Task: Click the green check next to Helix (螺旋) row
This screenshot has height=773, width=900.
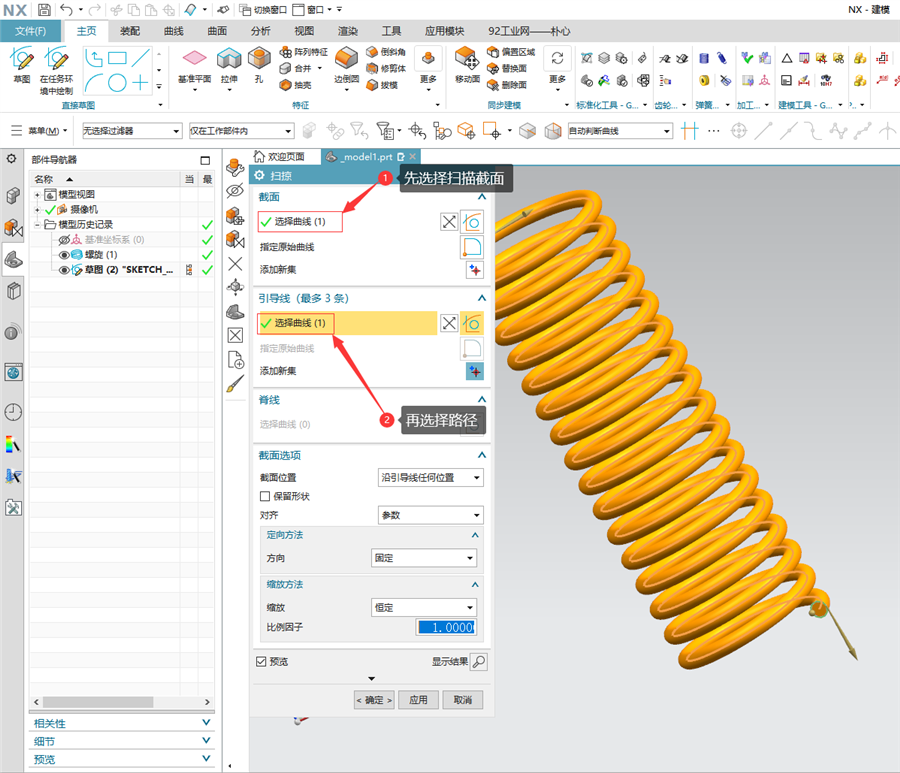Action: 207,255
